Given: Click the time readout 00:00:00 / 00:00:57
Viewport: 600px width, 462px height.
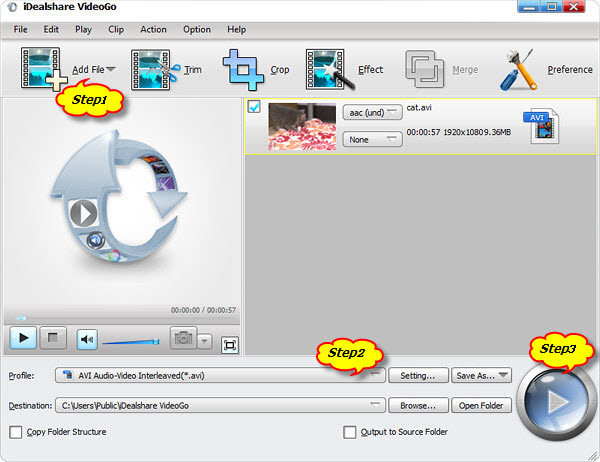Looking at the screenshot, I should 203,310.
